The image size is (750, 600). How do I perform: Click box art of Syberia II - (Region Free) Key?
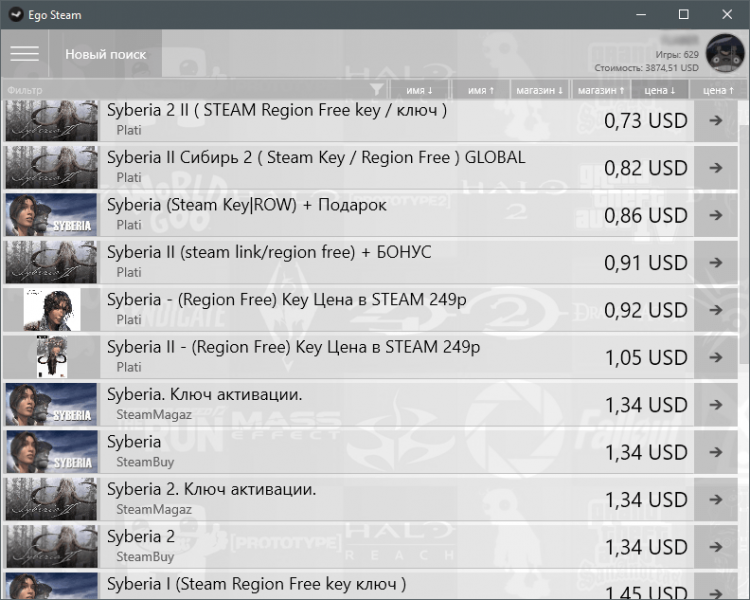pyautogui.click(x=52, y=357)
